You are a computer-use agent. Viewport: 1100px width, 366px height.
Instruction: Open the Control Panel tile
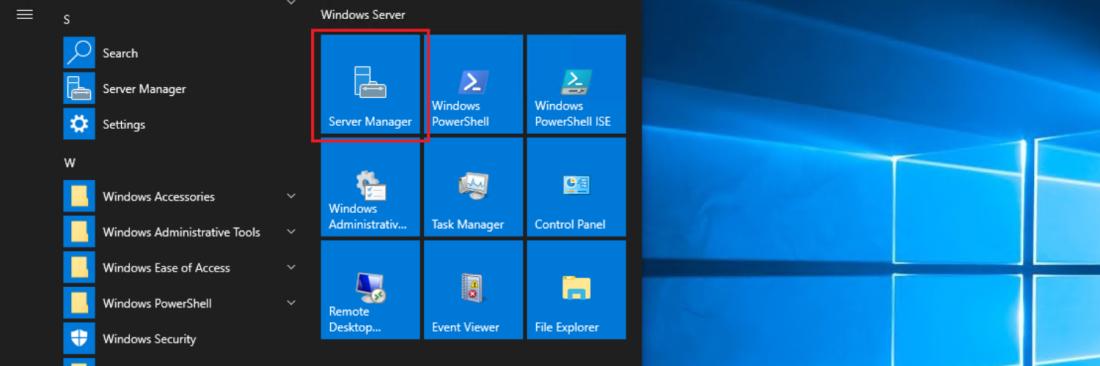(x=577, y=187)
